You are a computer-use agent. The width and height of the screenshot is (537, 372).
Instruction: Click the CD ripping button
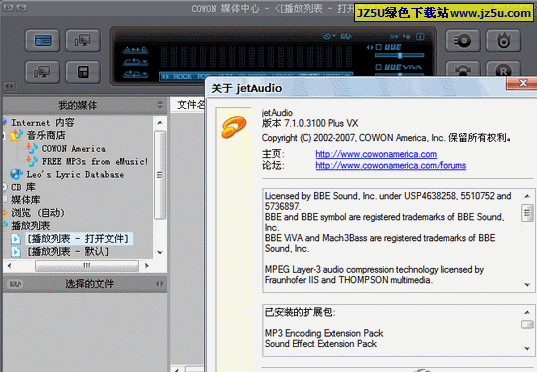[463, 41]
